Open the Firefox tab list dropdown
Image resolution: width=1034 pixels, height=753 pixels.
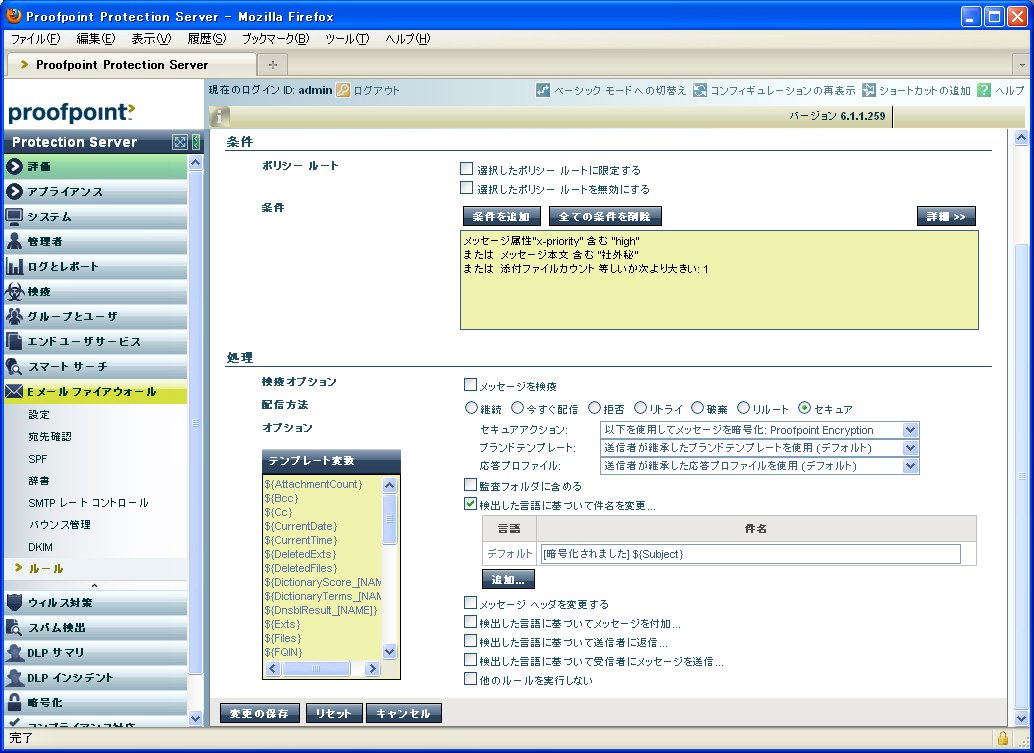click(1022, 65)
